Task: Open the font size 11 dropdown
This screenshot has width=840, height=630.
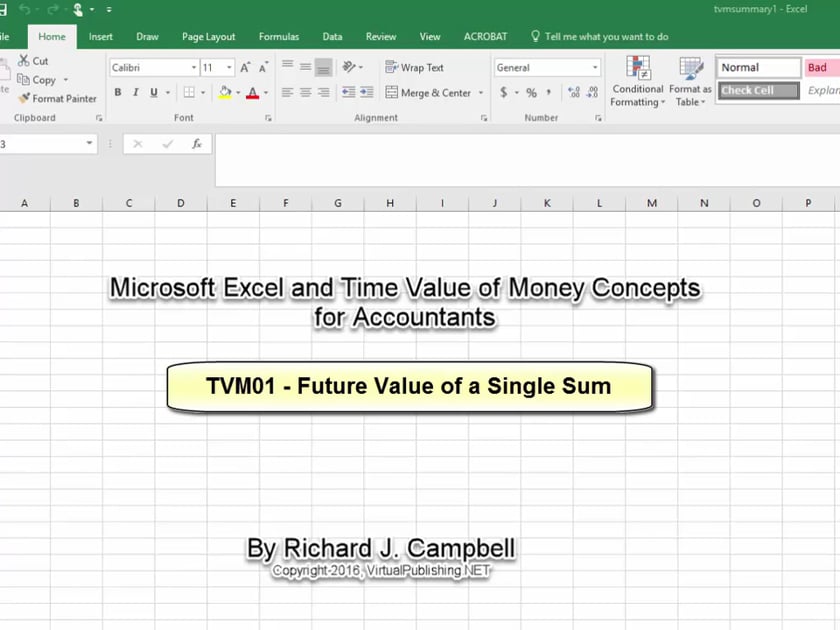Action: 229,68
